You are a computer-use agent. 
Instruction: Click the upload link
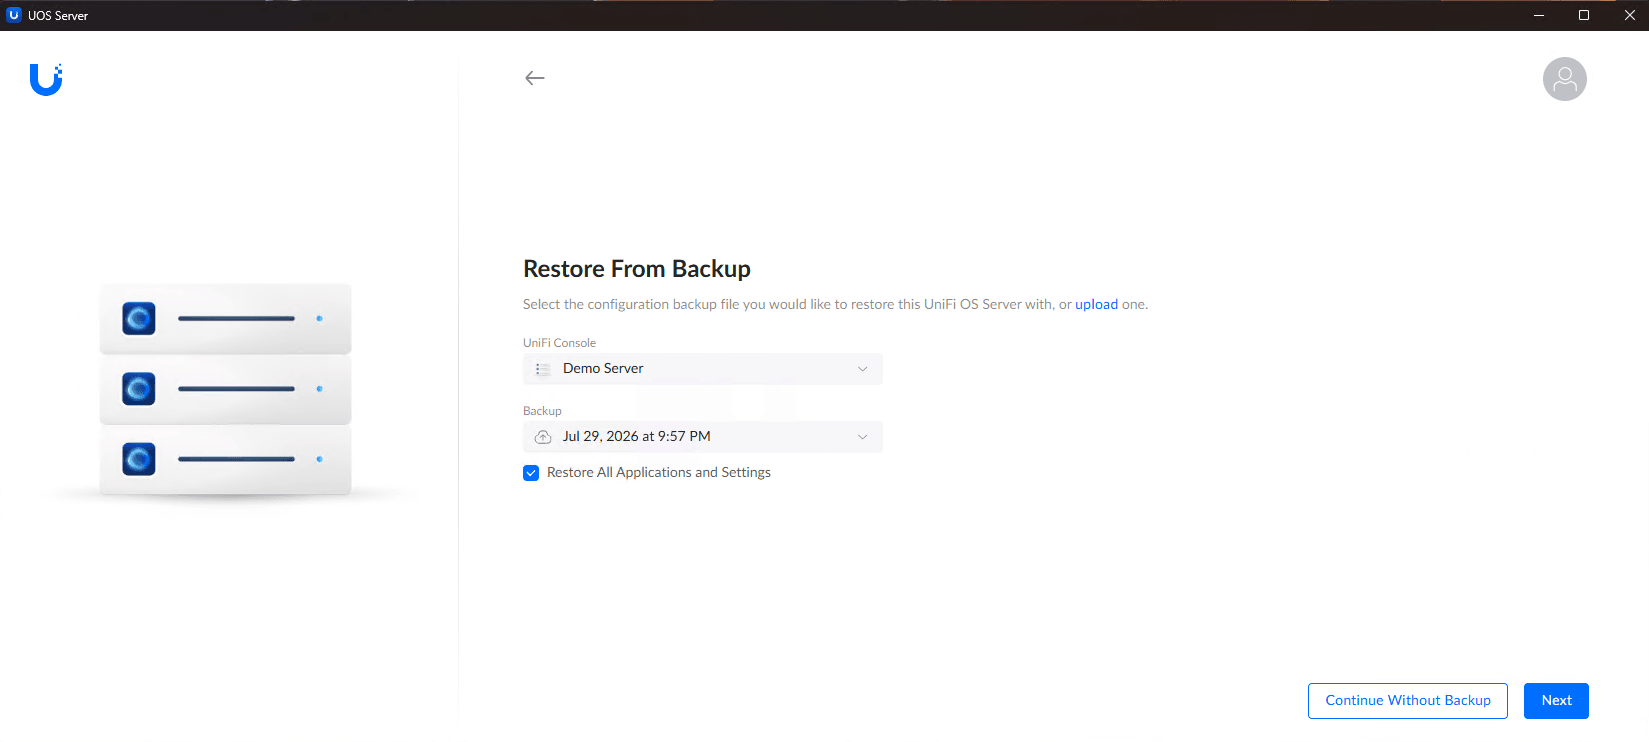click(x=1096, y=304)
